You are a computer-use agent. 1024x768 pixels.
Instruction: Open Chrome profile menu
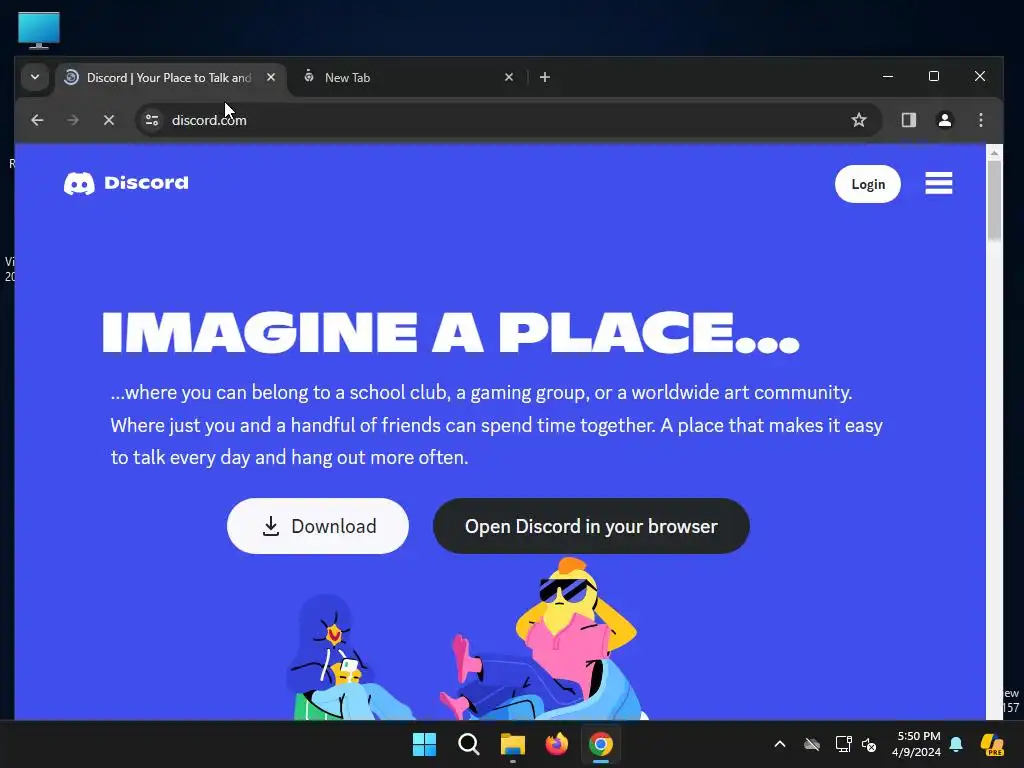point(945,120)
